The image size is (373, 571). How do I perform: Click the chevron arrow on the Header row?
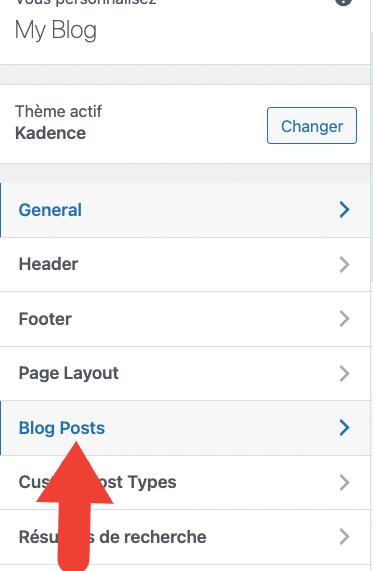click(344, 264)
